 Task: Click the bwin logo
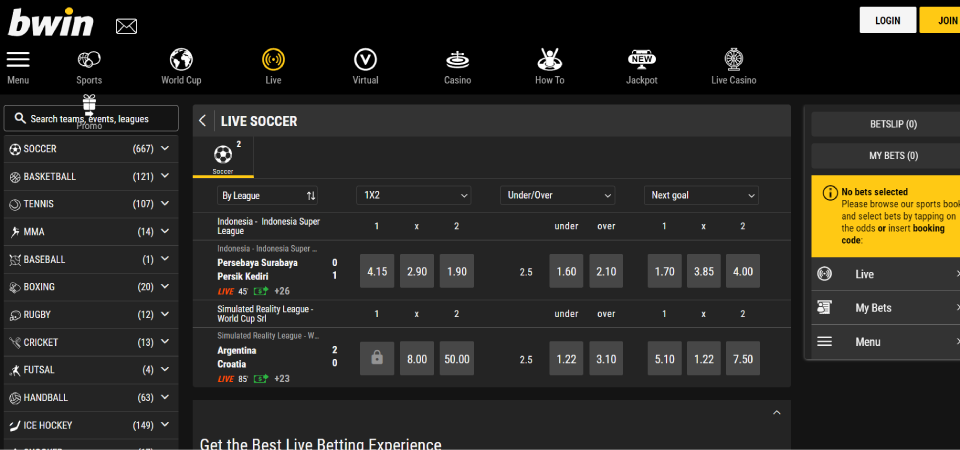tap(50, 23)
